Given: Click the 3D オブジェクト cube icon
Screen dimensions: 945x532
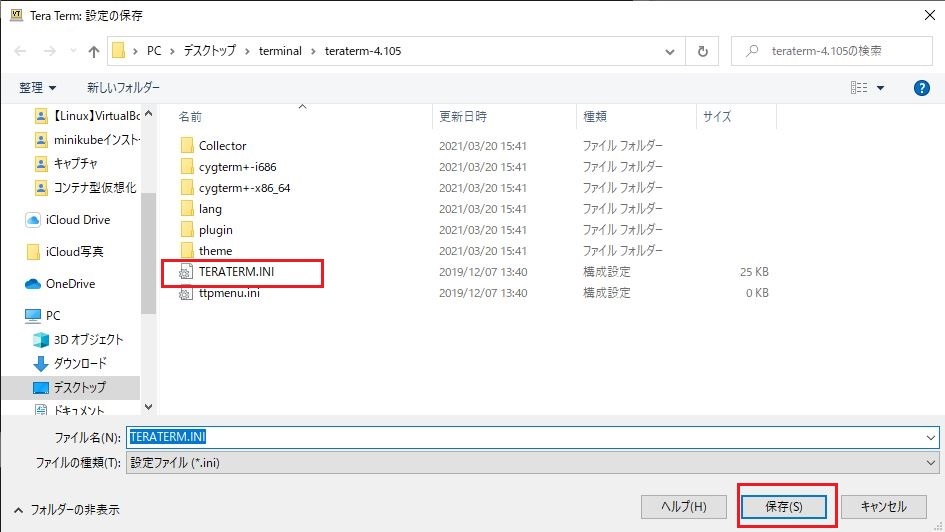Looking at the screenshot, I should 41,340.
